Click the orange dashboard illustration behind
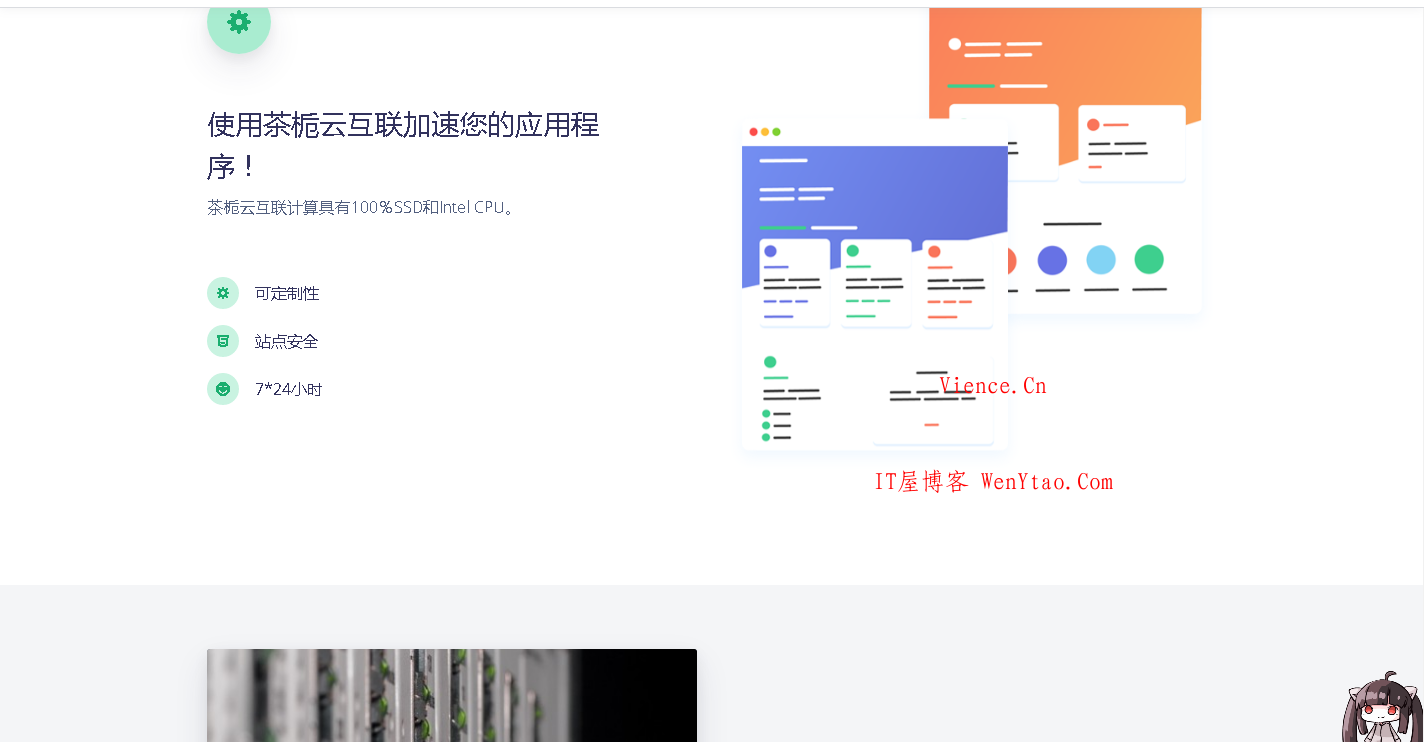This screenshot has width=1424, height=742. point(1065,160)
